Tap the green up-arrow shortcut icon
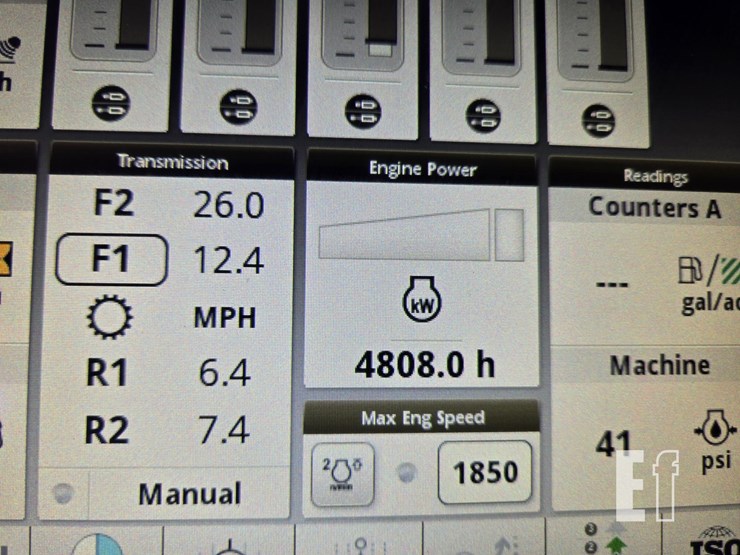Image resolution: width=740 pixels, height=555 pixels. pos(614,543)
